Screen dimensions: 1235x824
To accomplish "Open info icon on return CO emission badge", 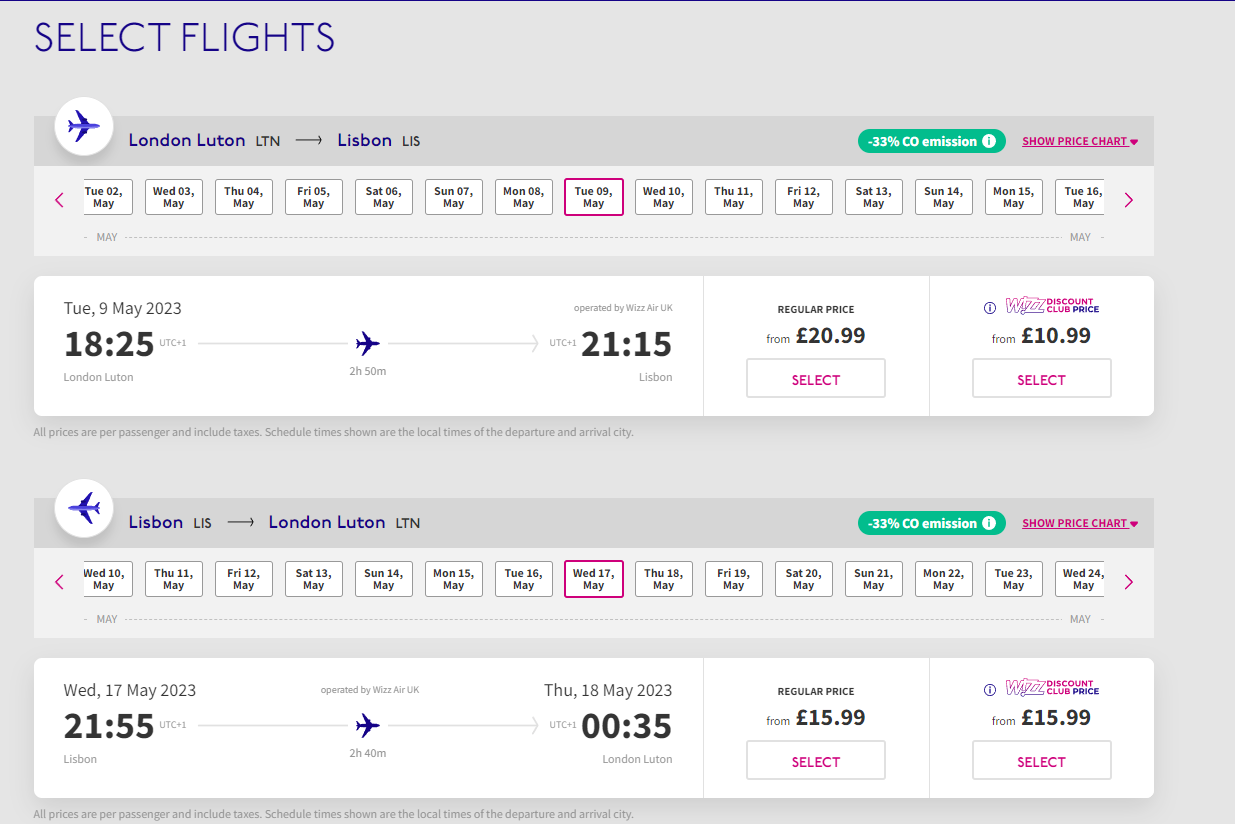I will [x=989, y=523].
